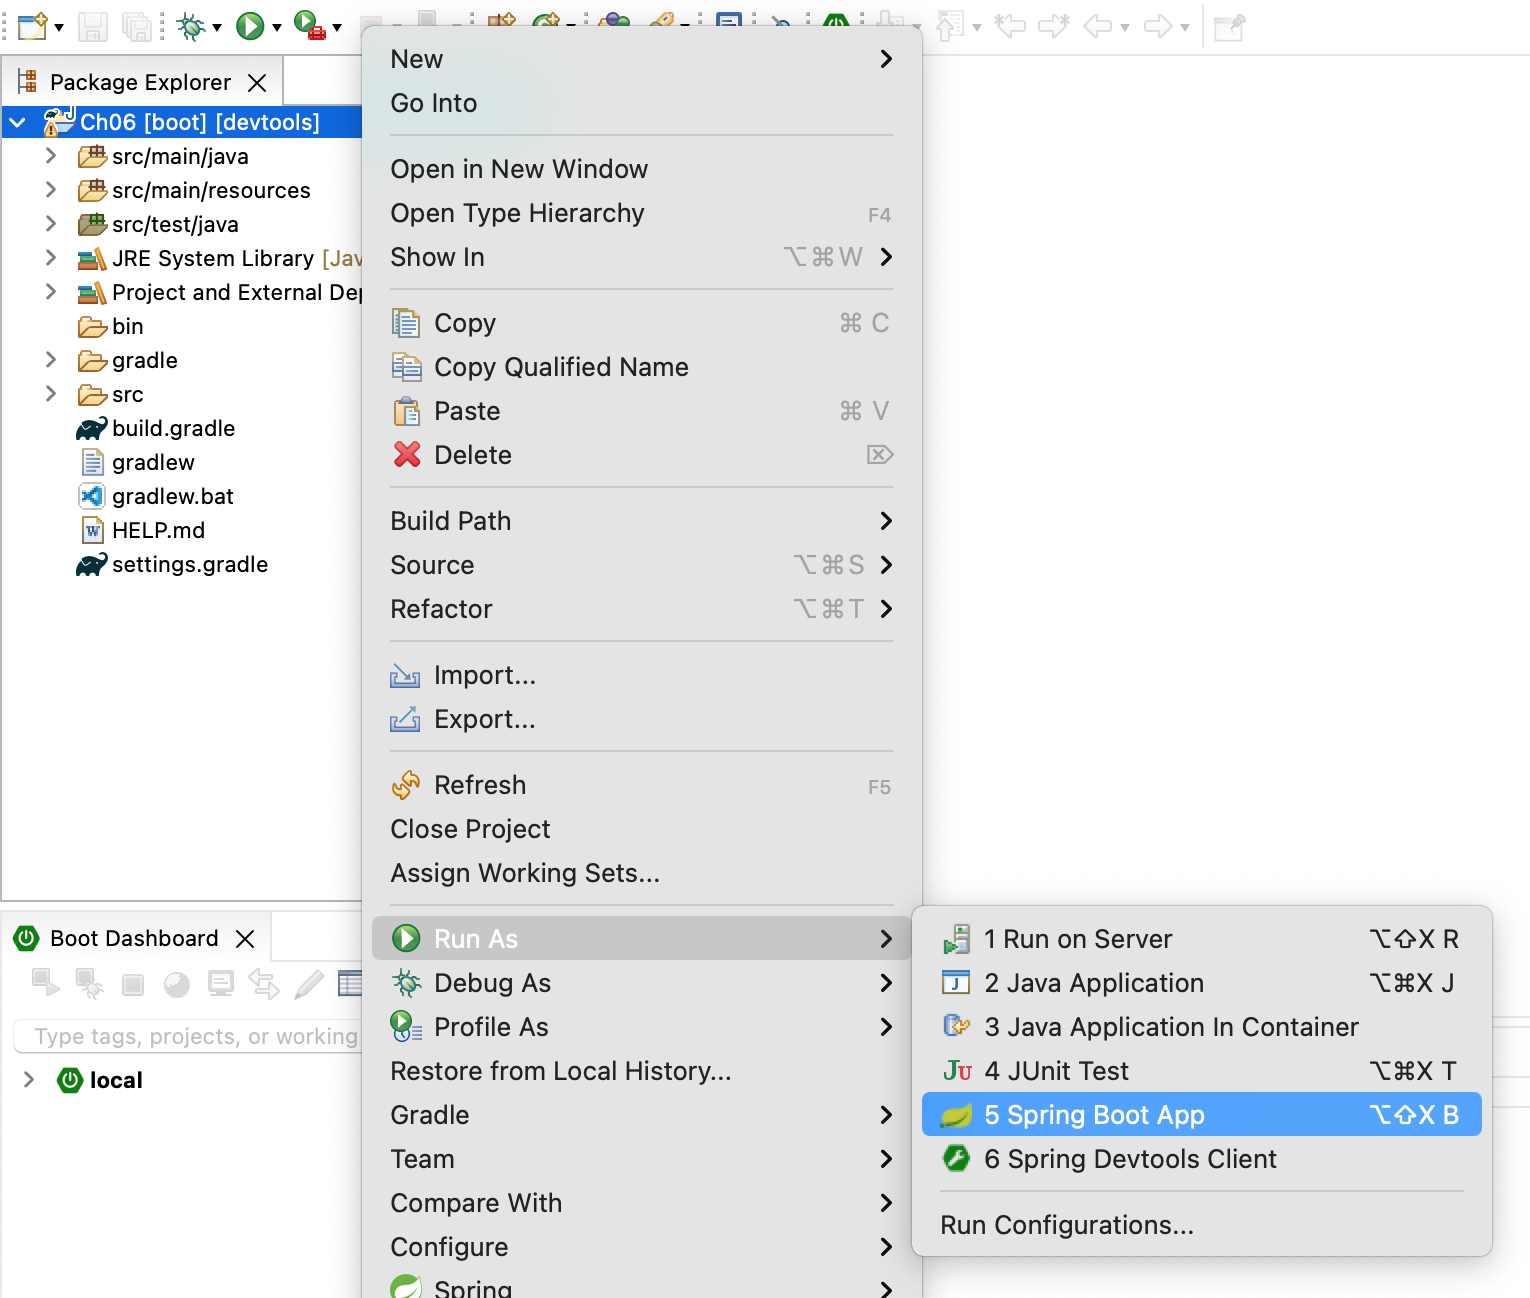Click the Save toolbar icon

93,26
